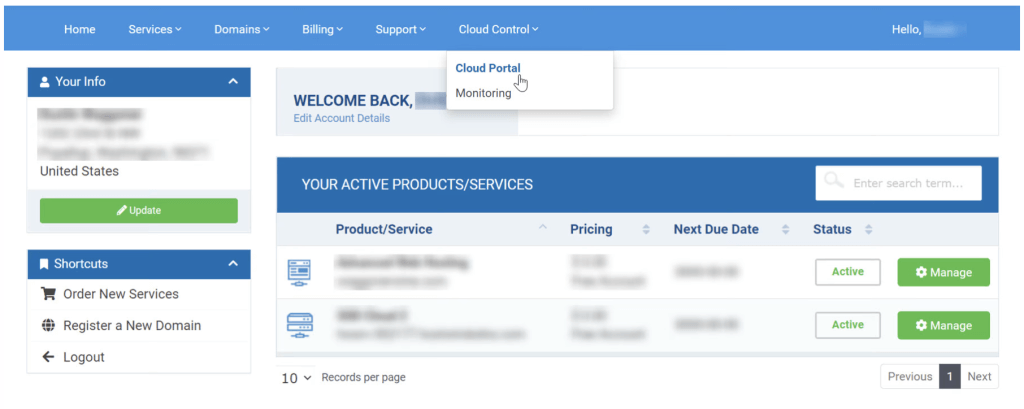Image resolution: width=1024 pixels, height=409 pixels.
Task: Click the Manage button for the first service
Action: click(943, 272)
